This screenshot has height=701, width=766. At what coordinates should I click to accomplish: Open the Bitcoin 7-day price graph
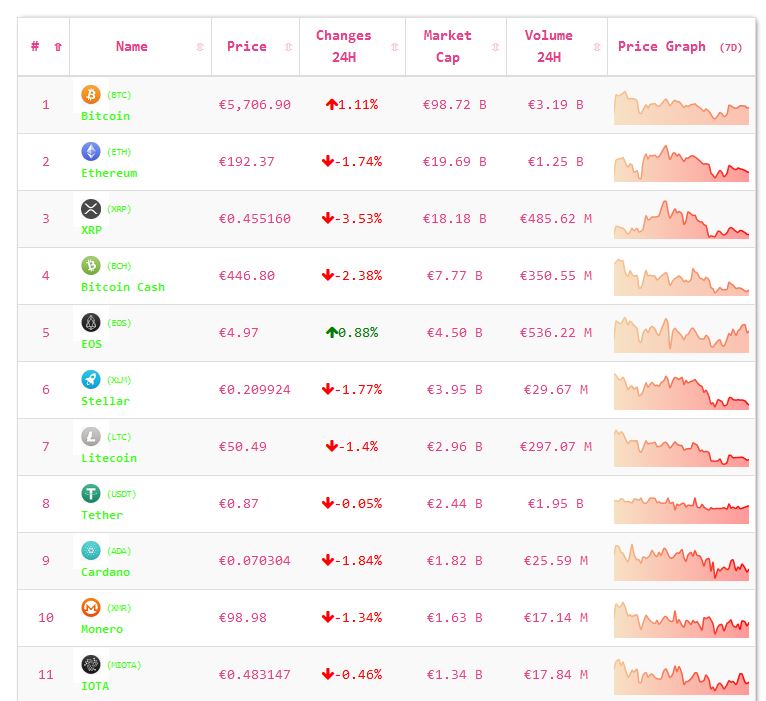coord(681,106)
